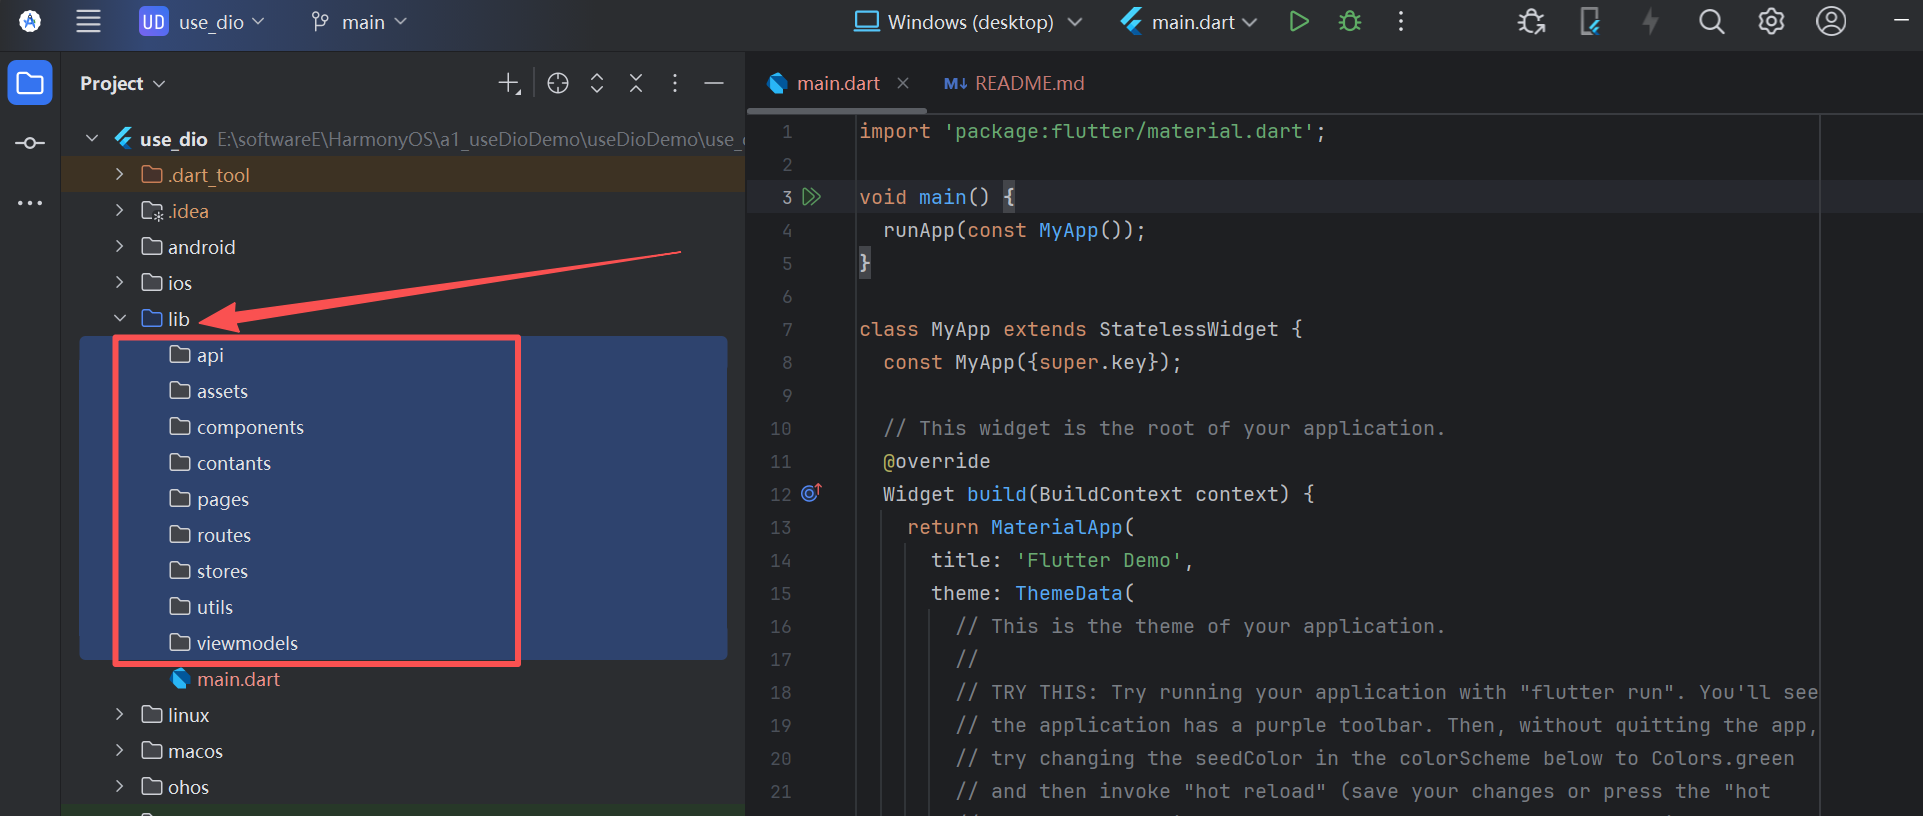Click 'MyApp' in runApp call
The width and height of the screenshot is (1923, 816).
1068,230
